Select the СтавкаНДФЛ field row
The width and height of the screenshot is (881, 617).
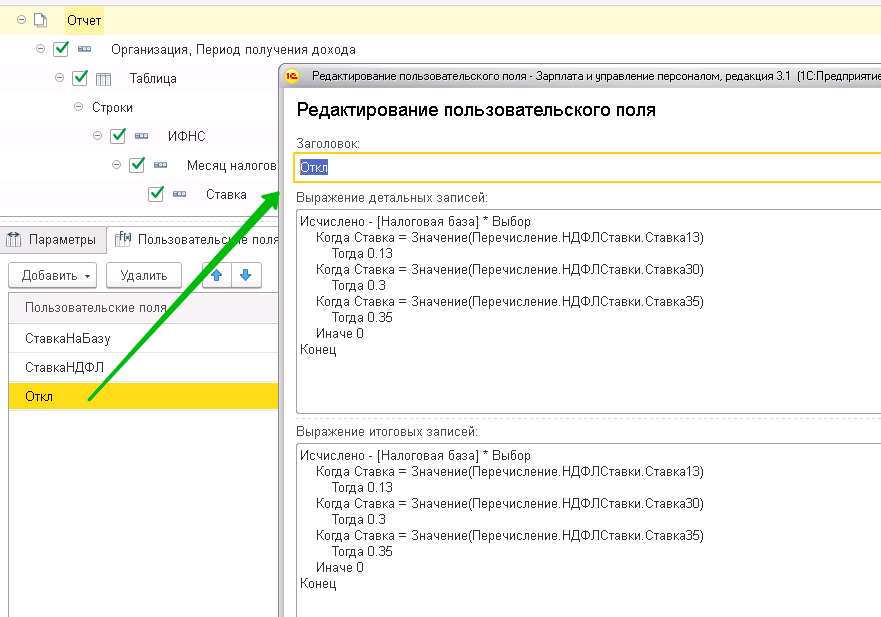[143, 368]
